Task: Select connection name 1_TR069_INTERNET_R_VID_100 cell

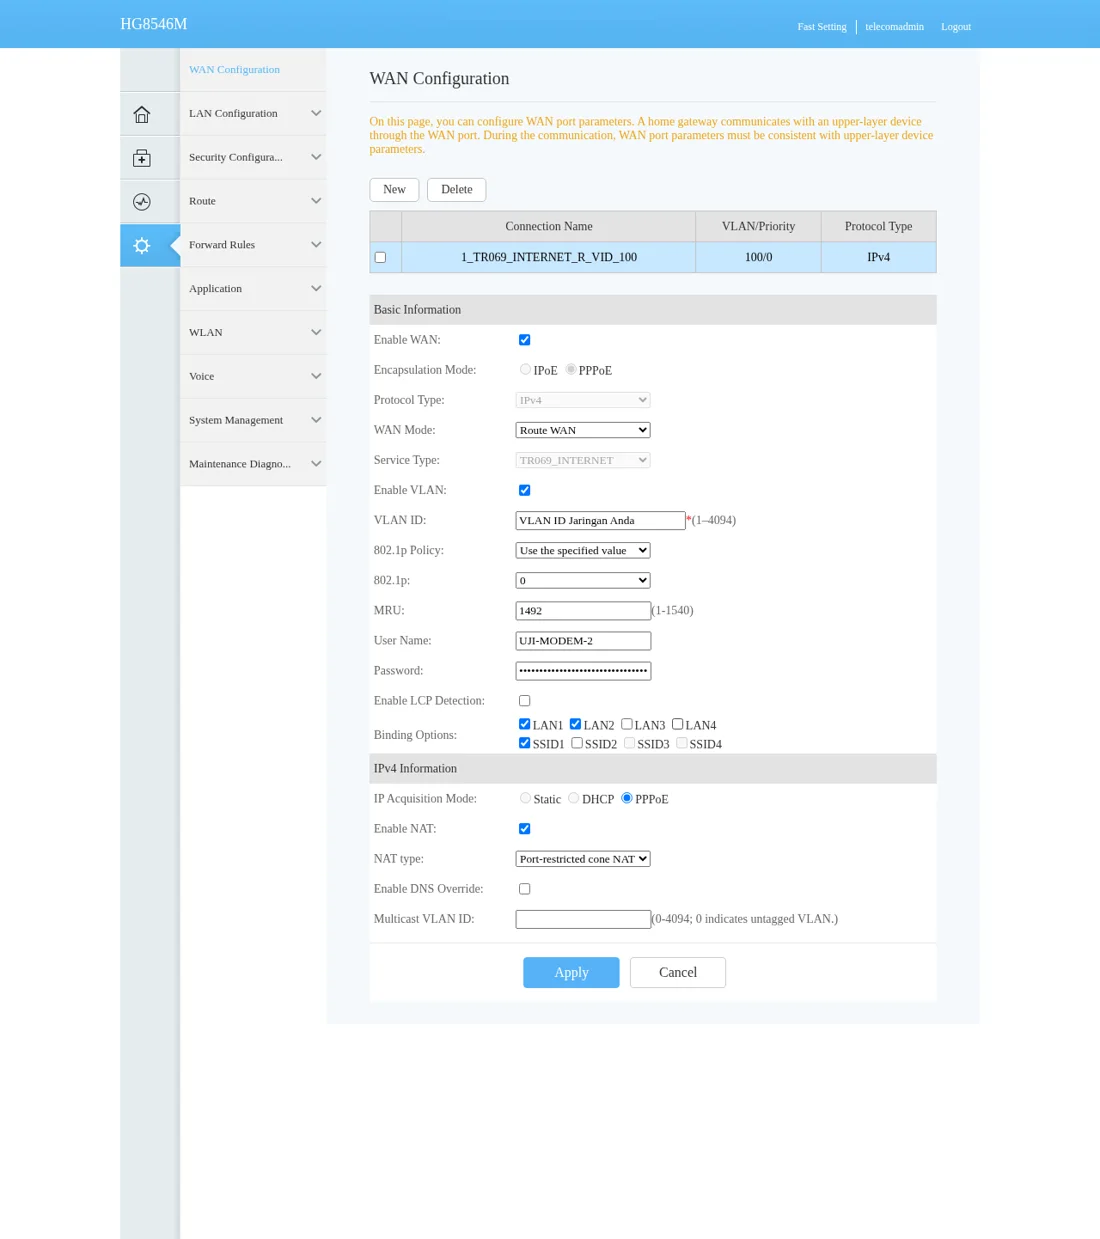Action: coord(549,257)
